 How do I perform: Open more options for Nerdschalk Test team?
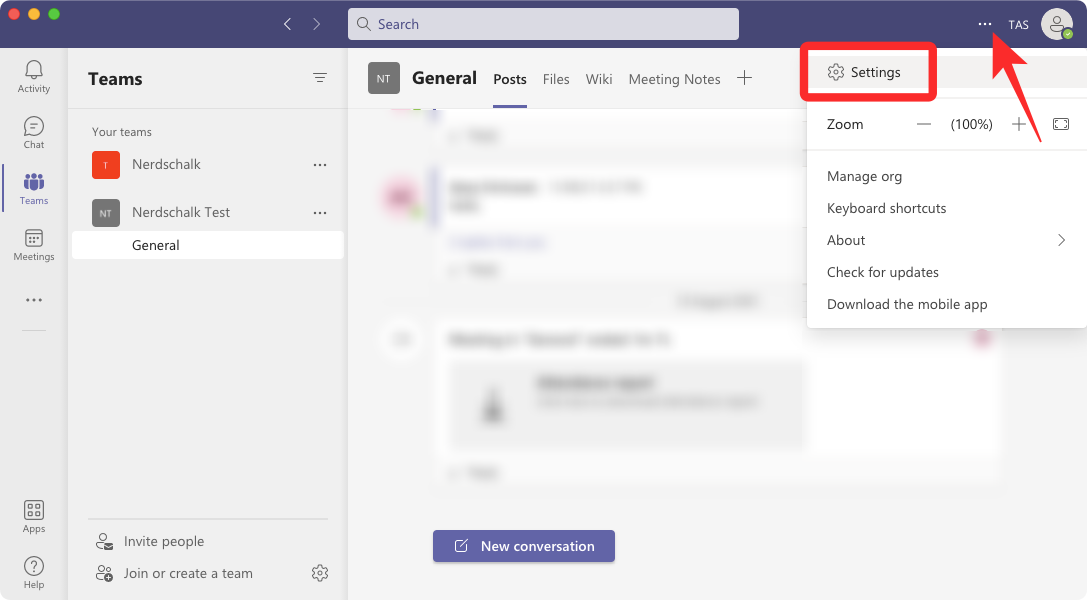tap(320, 212)
